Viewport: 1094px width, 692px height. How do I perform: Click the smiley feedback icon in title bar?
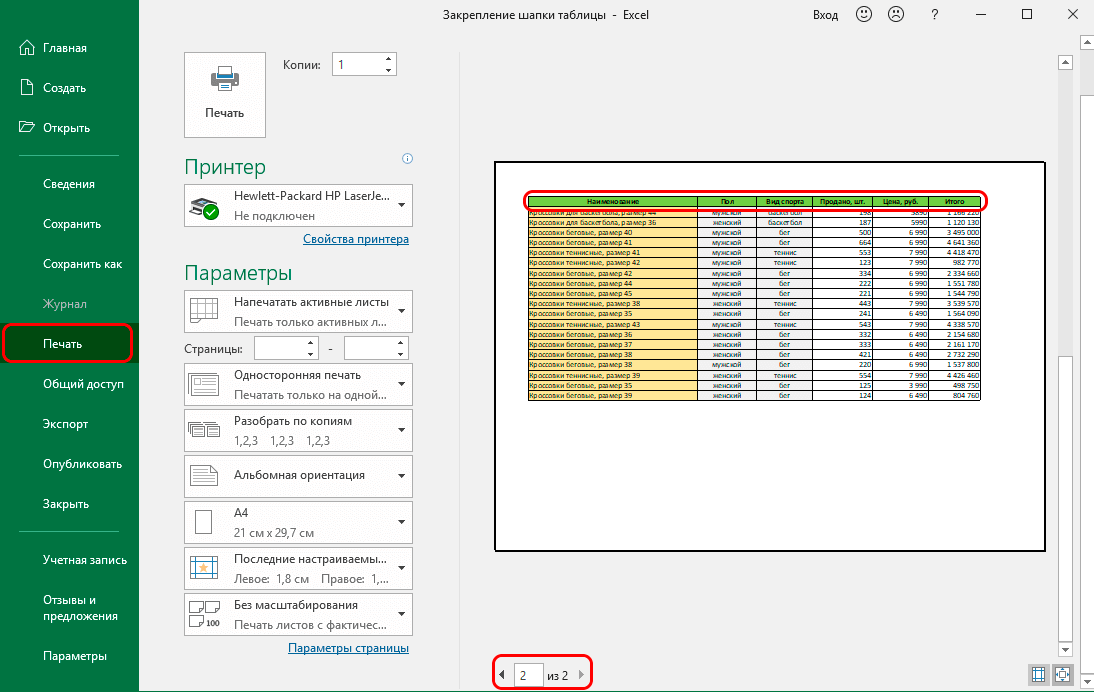coord(863,15)
